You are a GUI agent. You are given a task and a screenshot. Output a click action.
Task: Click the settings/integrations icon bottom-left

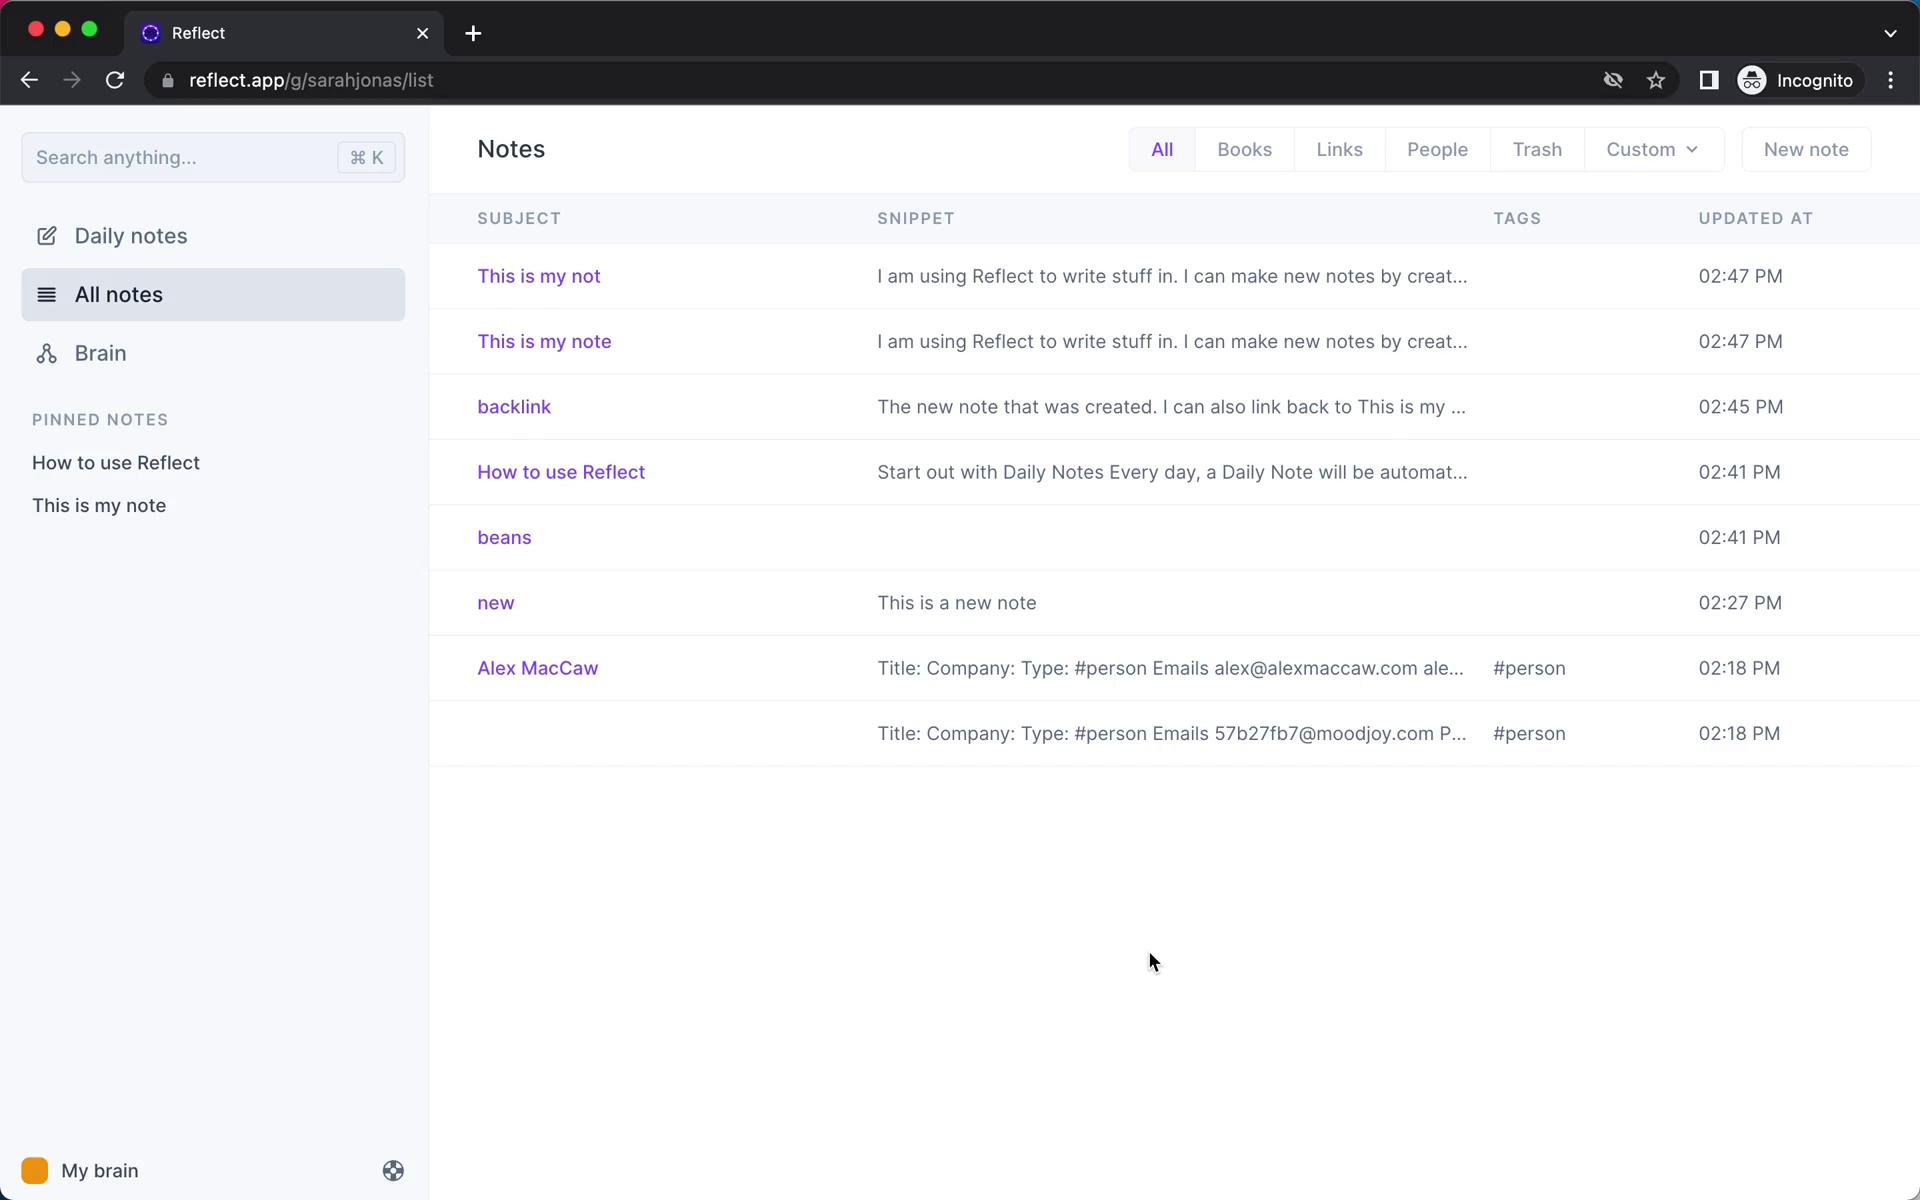point(394,1171)
